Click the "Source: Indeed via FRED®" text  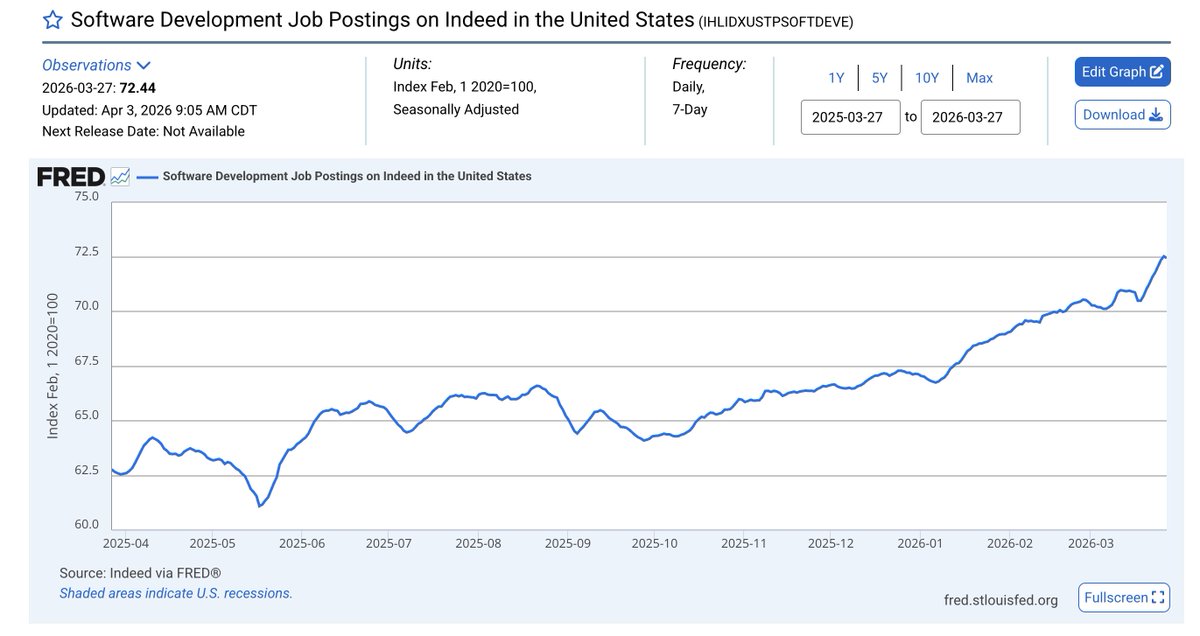click(140, 573)
